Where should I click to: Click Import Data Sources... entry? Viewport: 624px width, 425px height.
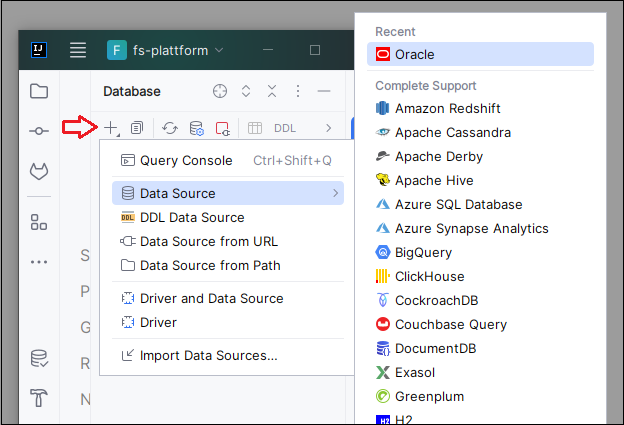tap(228, 355)
